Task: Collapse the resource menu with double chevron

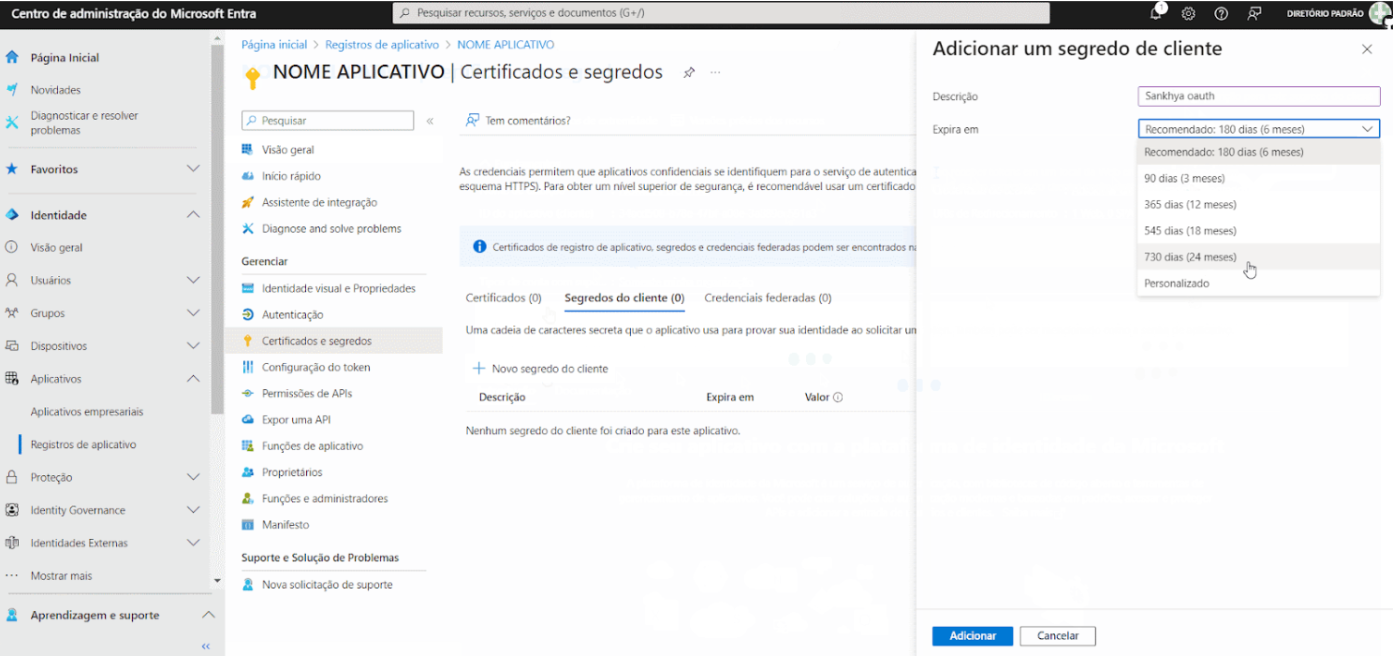Action: click(x=430, y=121)
